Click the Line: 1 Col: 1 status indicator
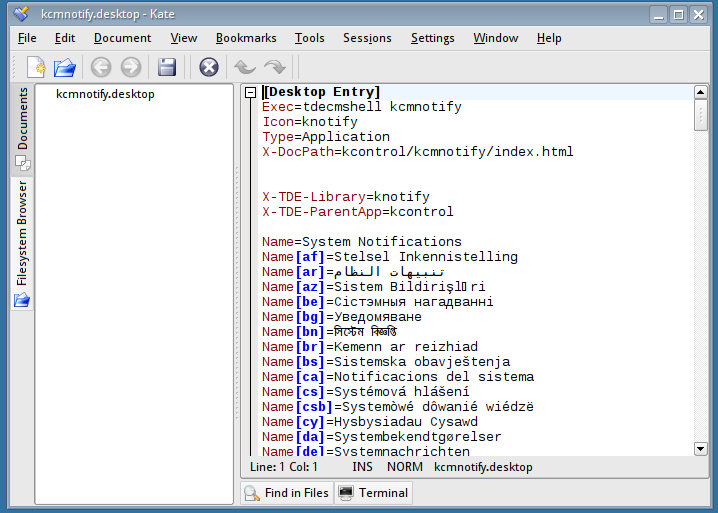This screenshot has width=718, height=513. click(283, 467)
